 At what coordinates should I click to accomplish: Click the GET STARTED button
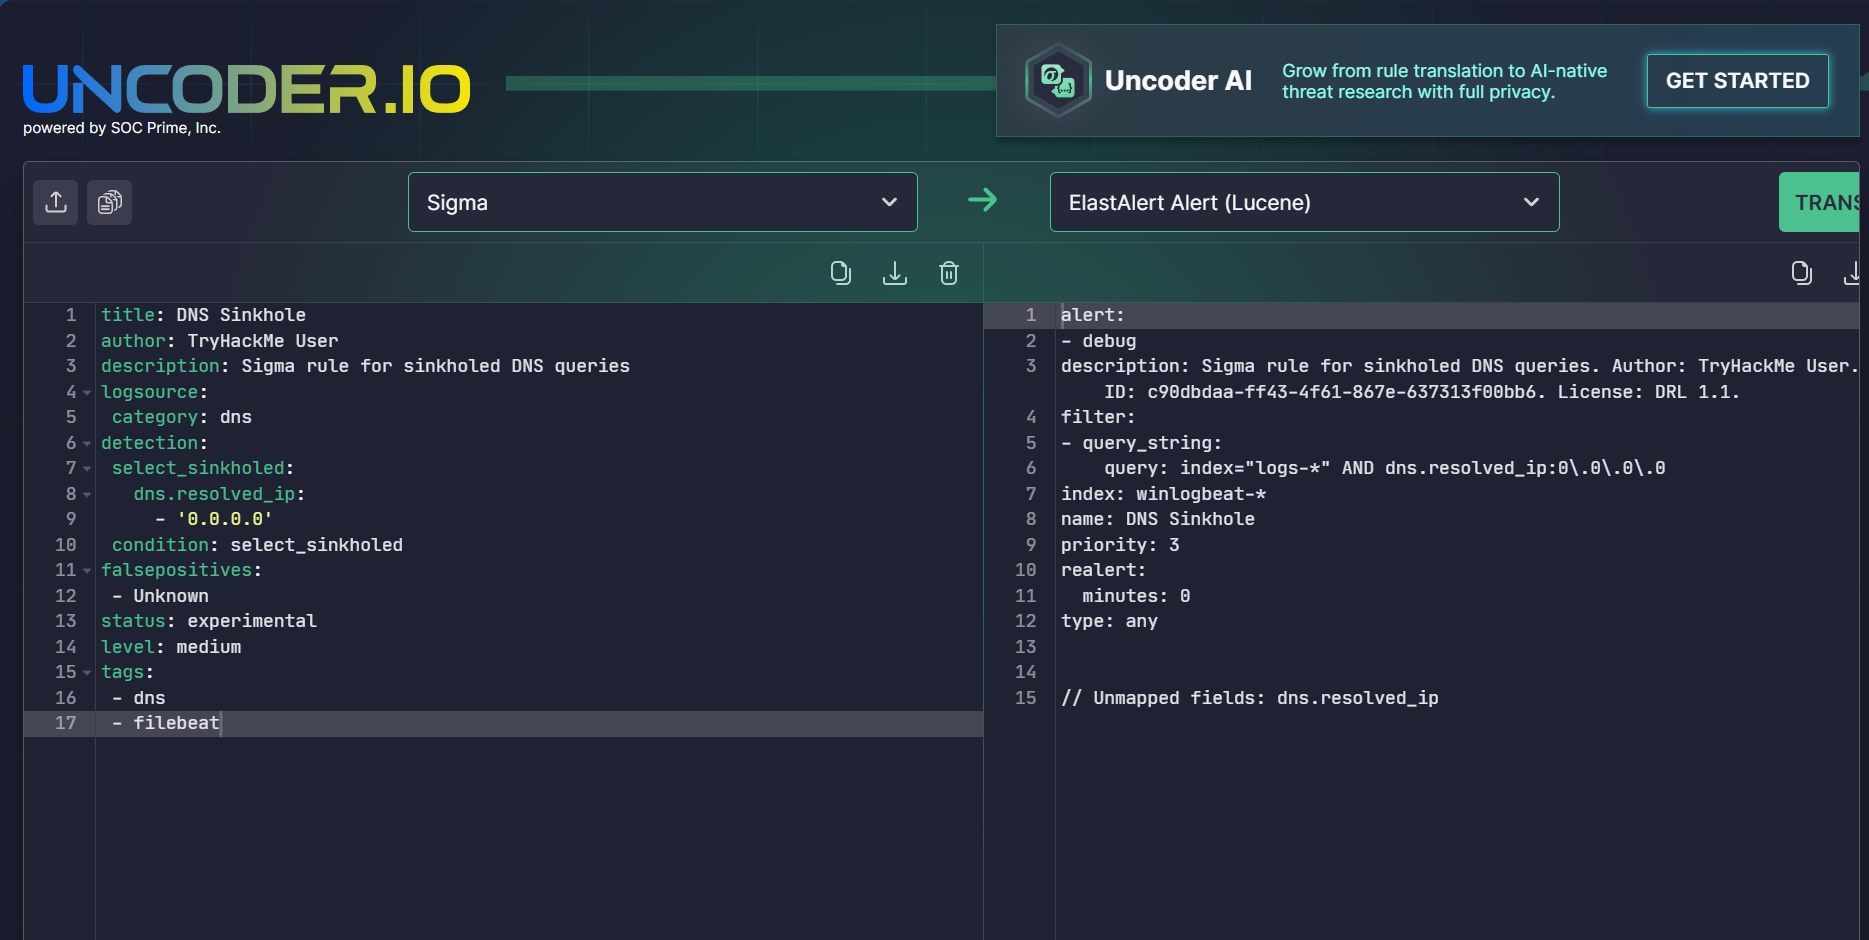(x=1738, y=81)
